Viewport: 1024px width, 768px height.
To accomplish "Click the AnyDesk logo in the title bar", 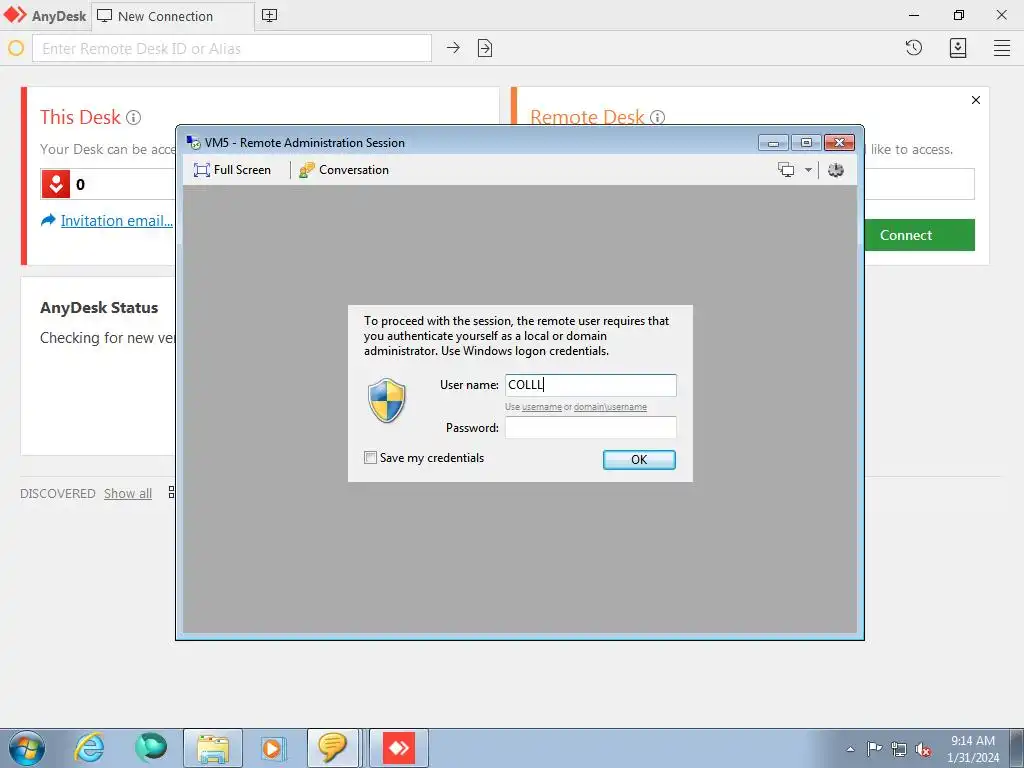I will [x=15, y=15].
